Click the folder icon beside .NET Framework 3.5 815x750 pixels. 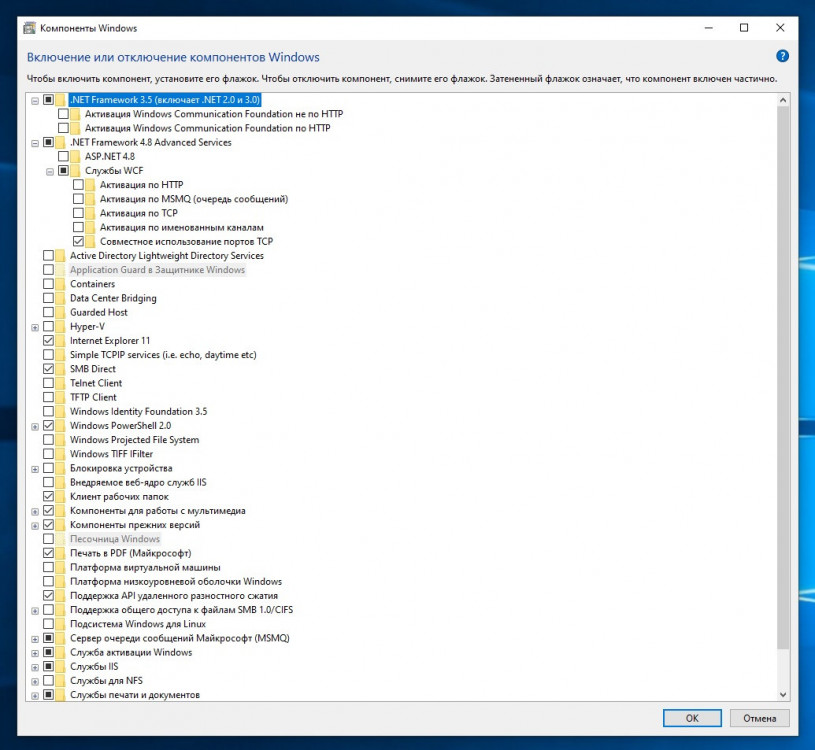coord(62,99)
